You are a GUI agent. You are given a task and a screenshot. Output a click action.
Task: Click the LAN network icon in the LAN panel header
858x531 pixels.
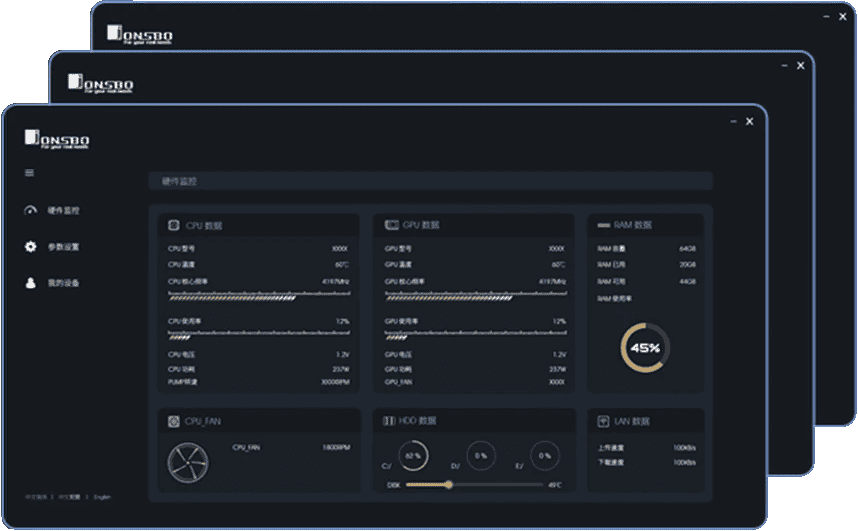[603, 421]
